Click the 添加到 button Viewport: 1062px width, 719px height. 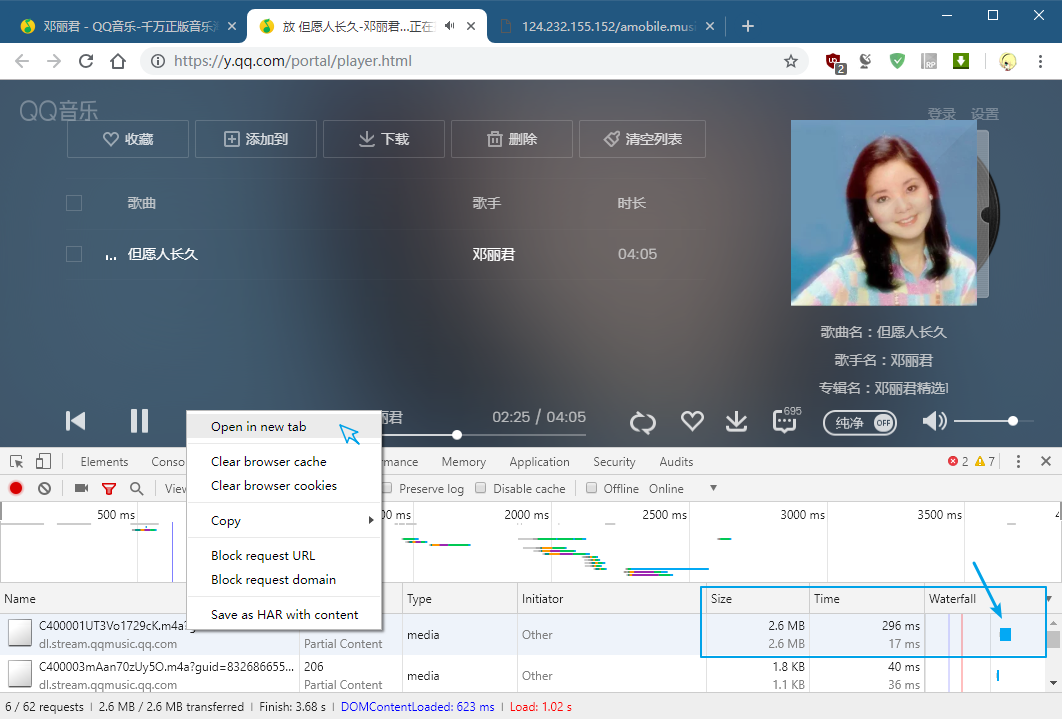point(256,139)
